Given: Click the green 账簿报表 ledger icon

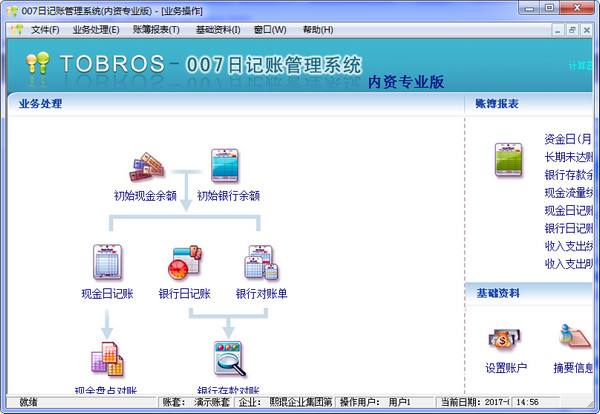Looking at the screenshot, I should point(508,160).
